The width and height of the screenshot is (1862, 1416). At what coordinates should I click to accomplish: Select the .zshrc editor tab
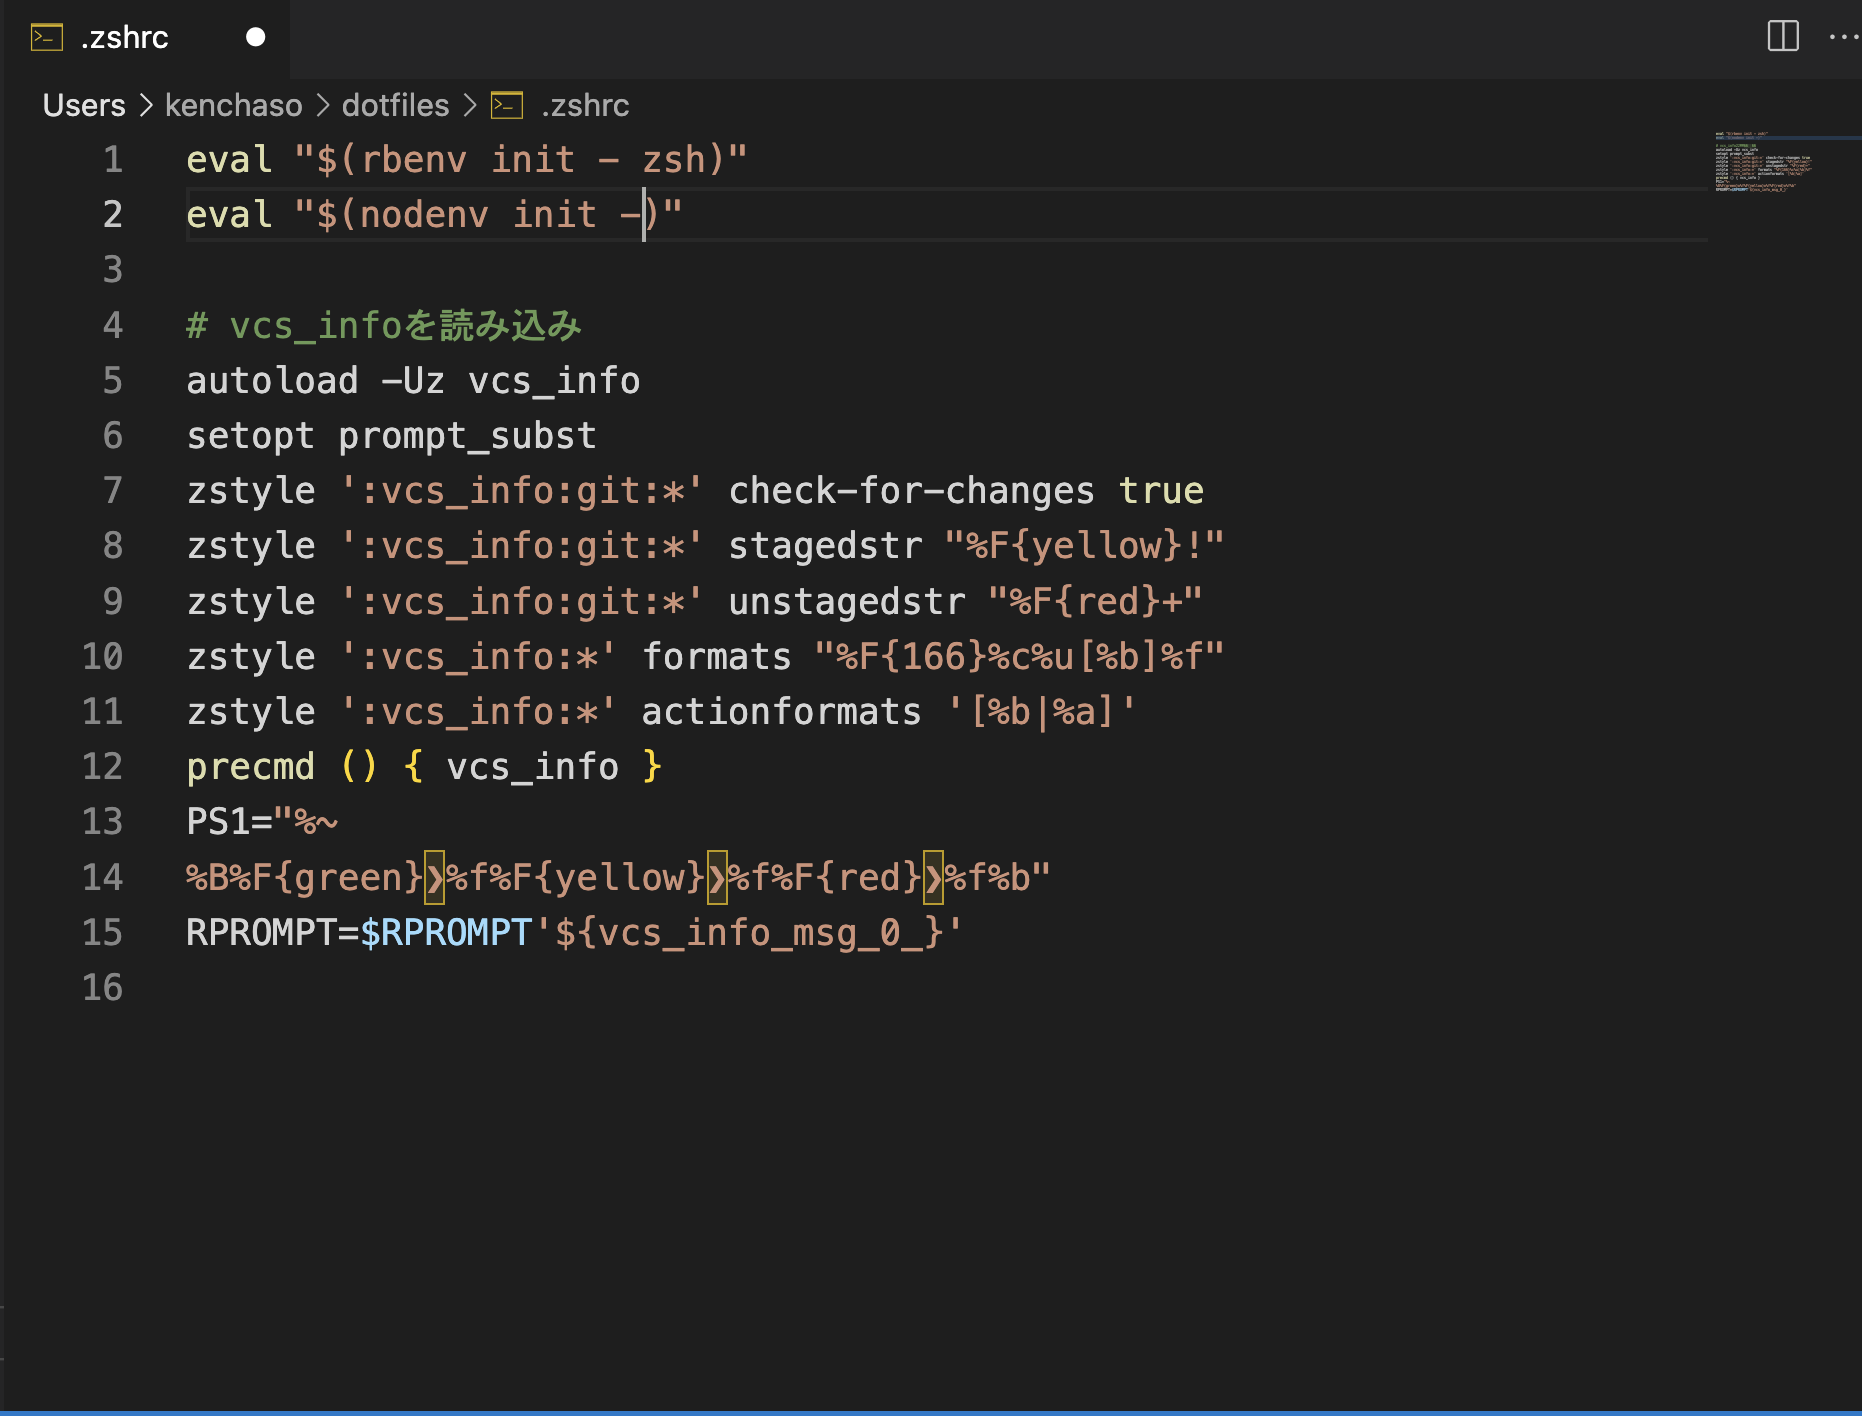(x=125, y=37)
